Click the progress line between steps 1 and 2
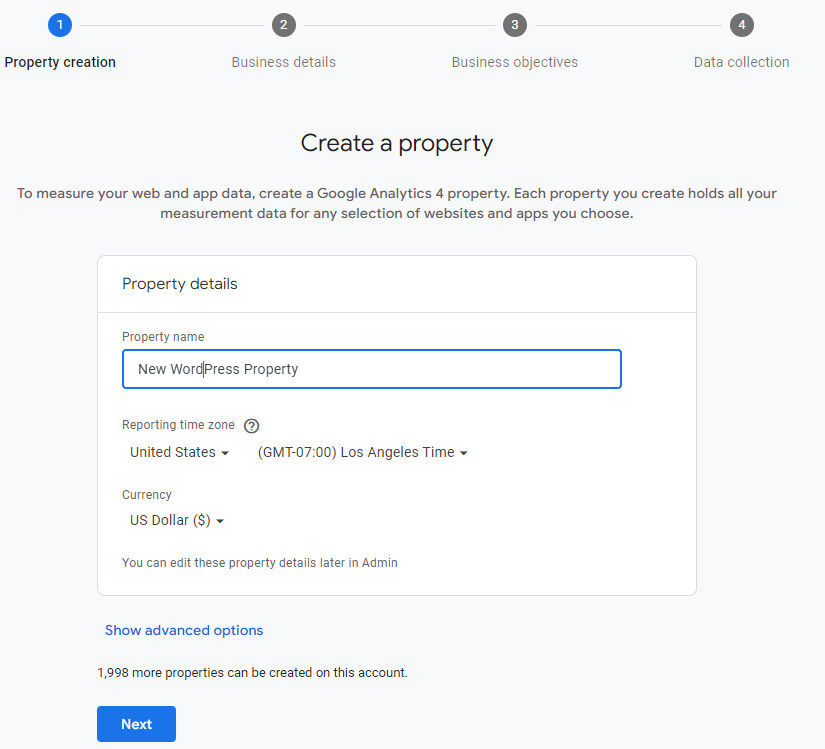 pyautogui.click(x=170, y=25)
